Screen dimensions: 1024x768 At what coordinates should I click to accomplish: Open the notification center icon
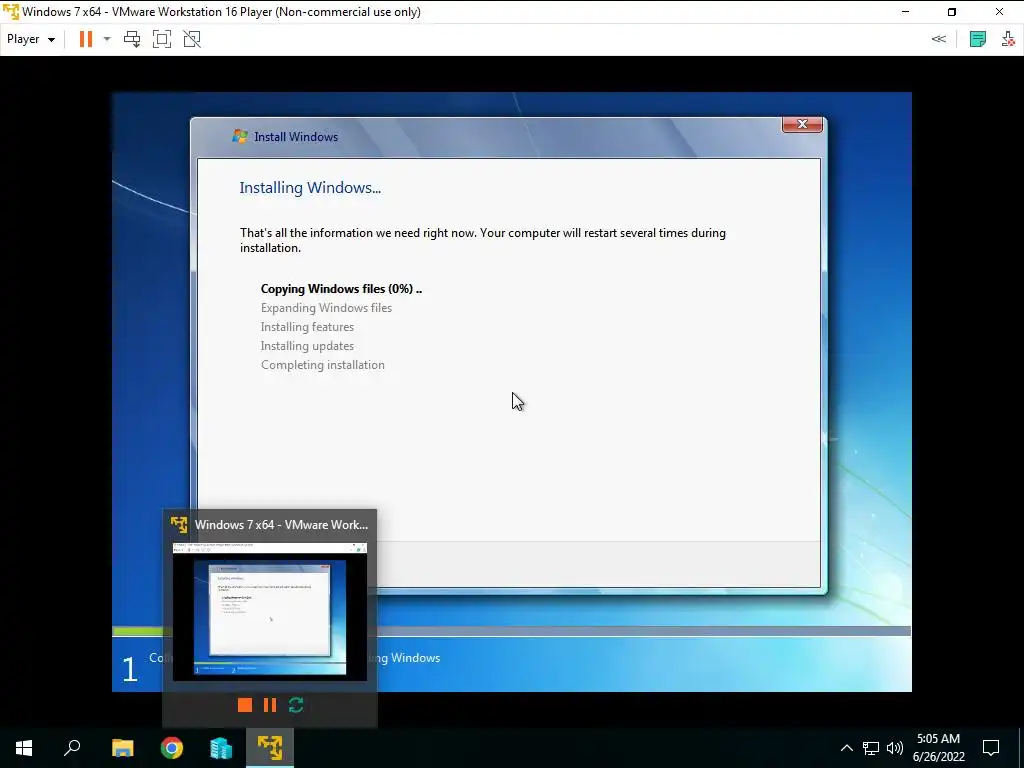coord(991,748)
